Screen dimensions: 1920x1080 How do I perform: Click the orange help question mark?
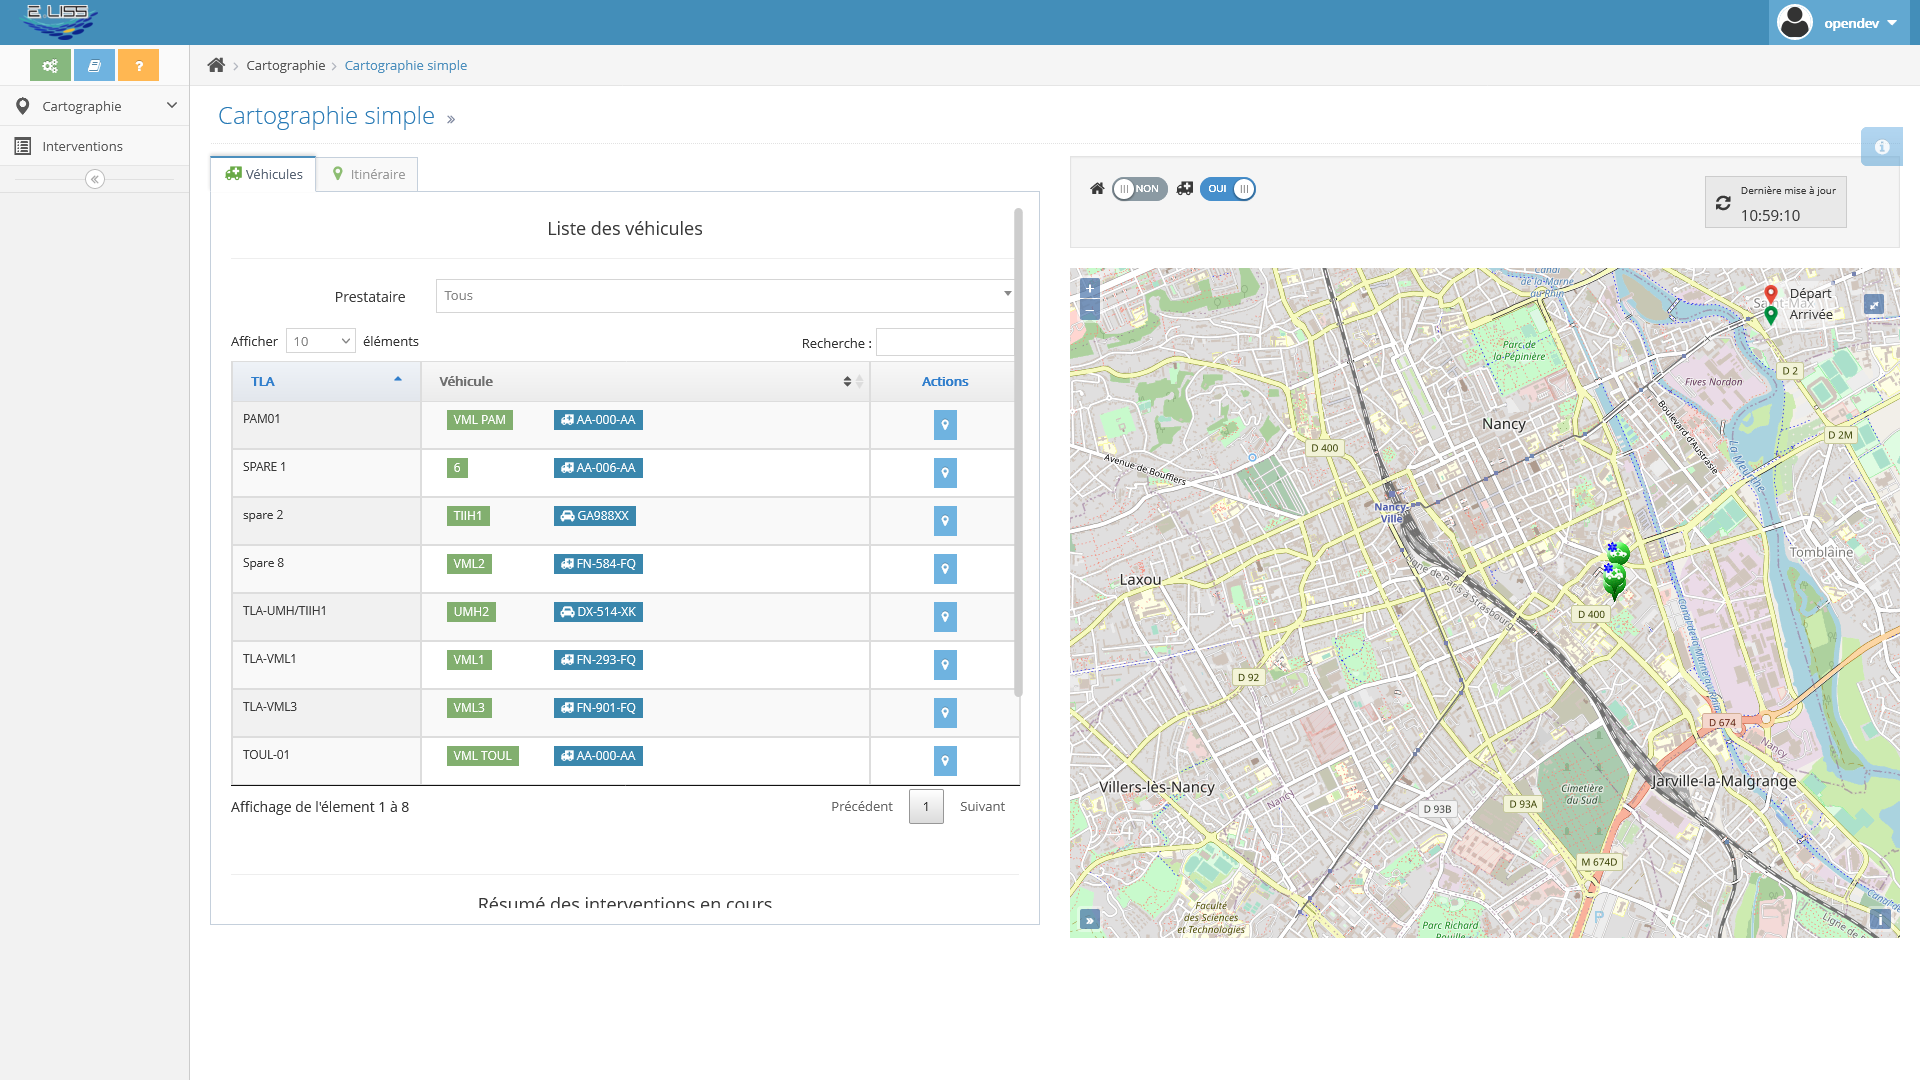pyautogui.click(x=138, y=66)
